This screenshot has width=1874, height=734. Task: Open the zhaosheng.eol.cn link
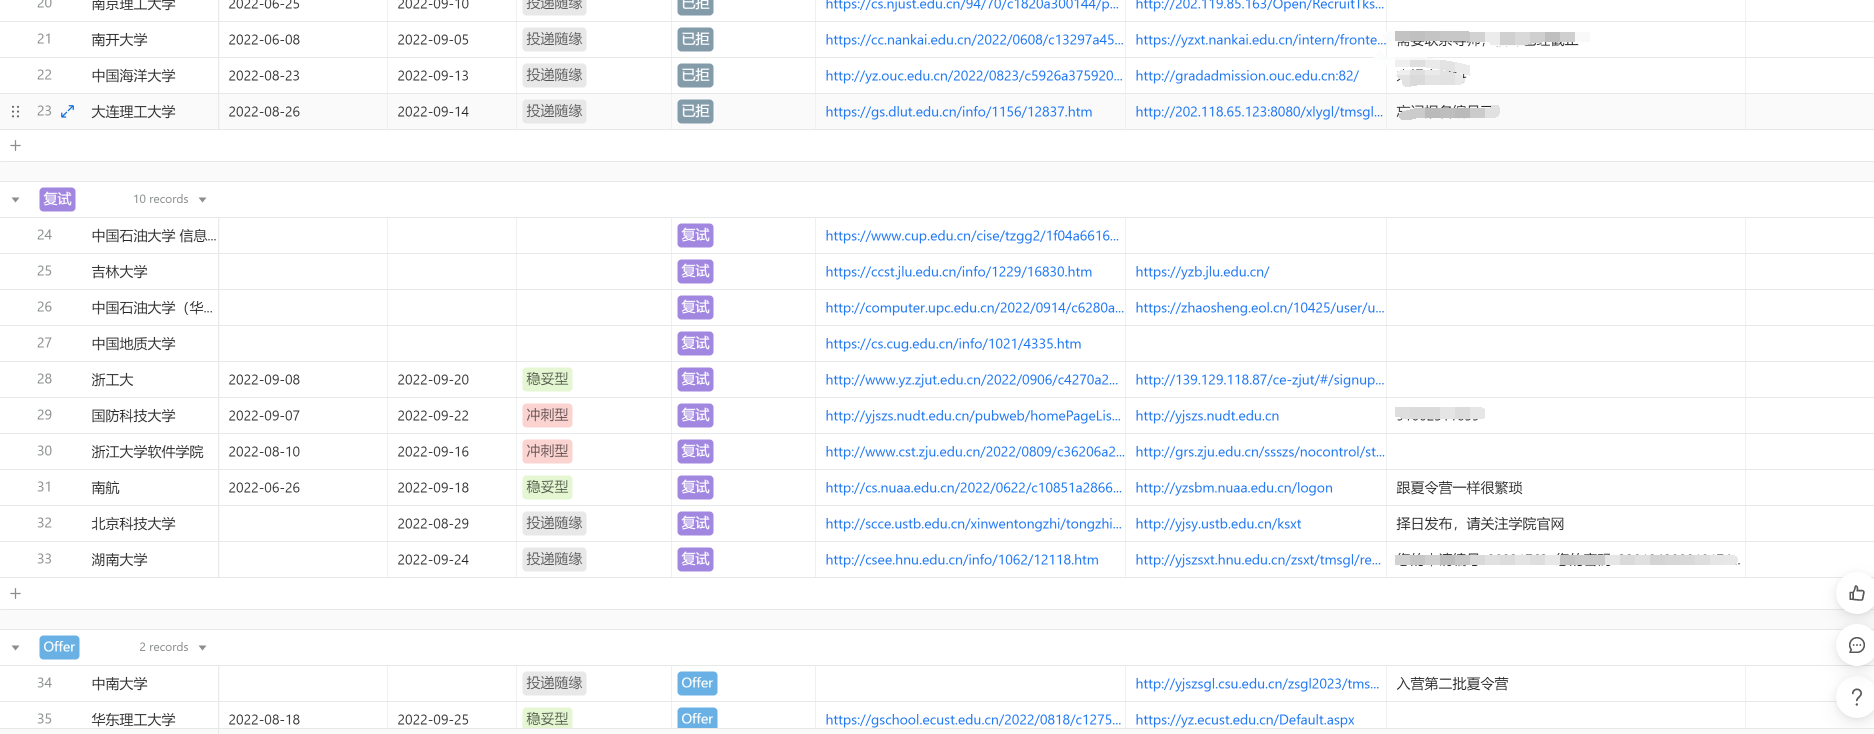pos(1260,308)
